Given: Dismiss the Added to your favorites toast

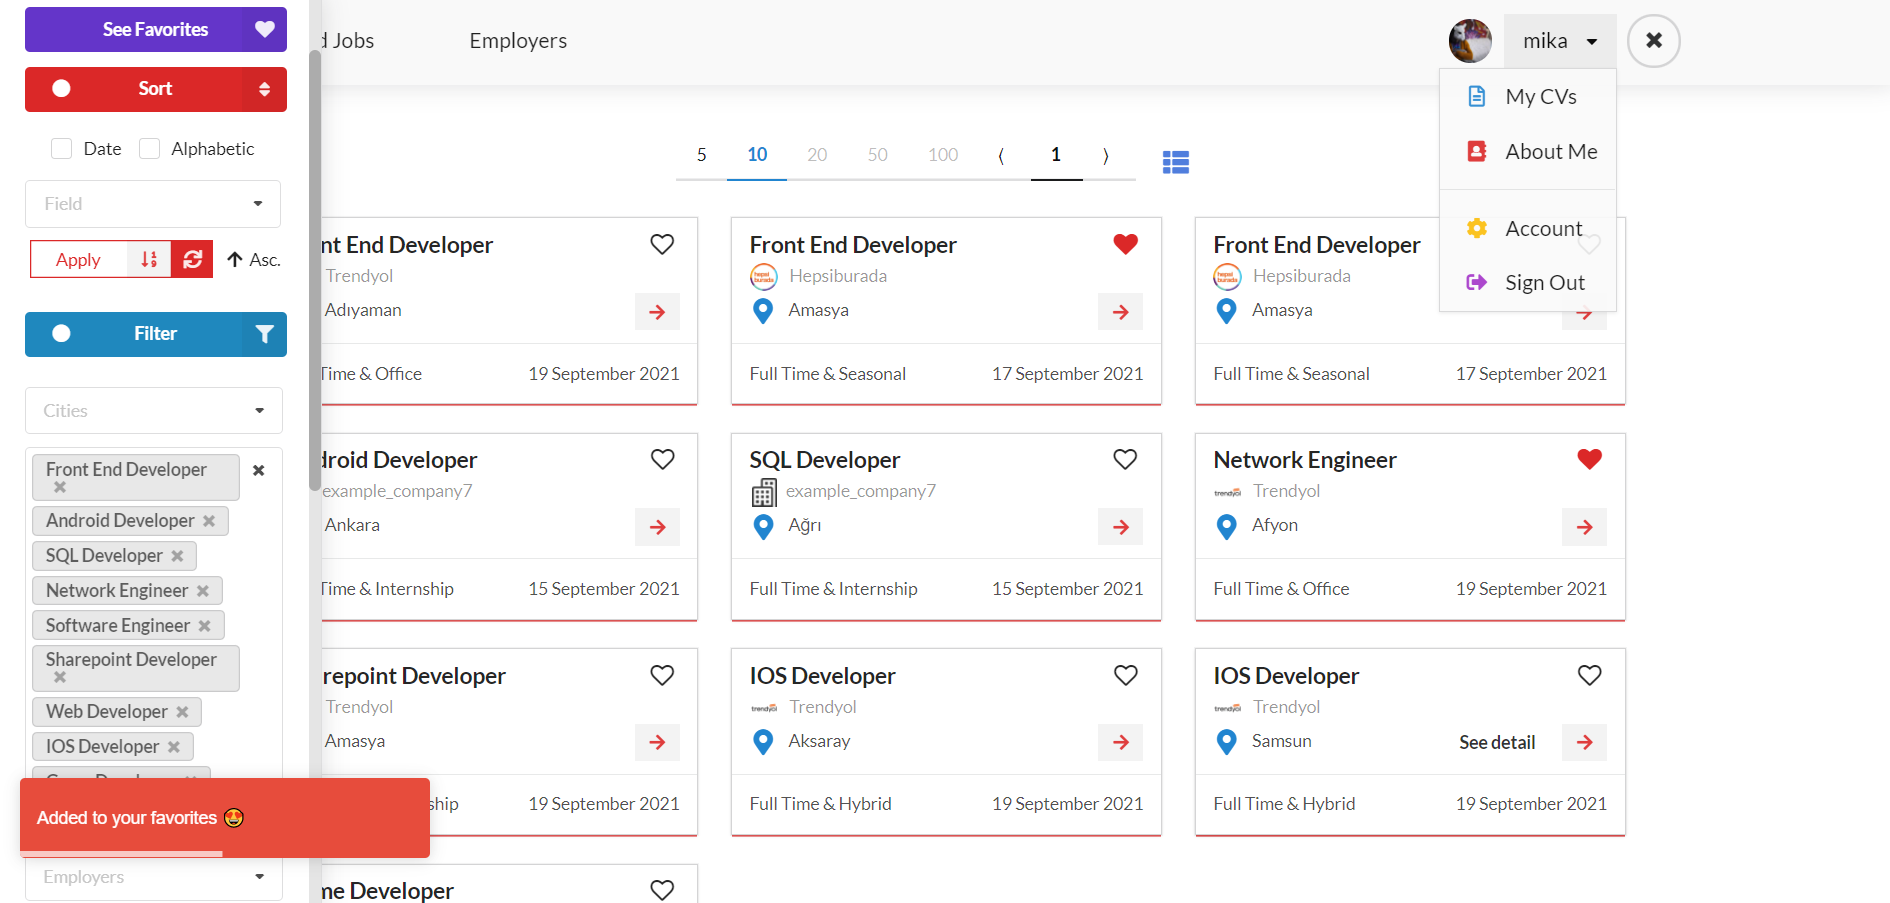Looking at the screenshot, I should (225, 818).
